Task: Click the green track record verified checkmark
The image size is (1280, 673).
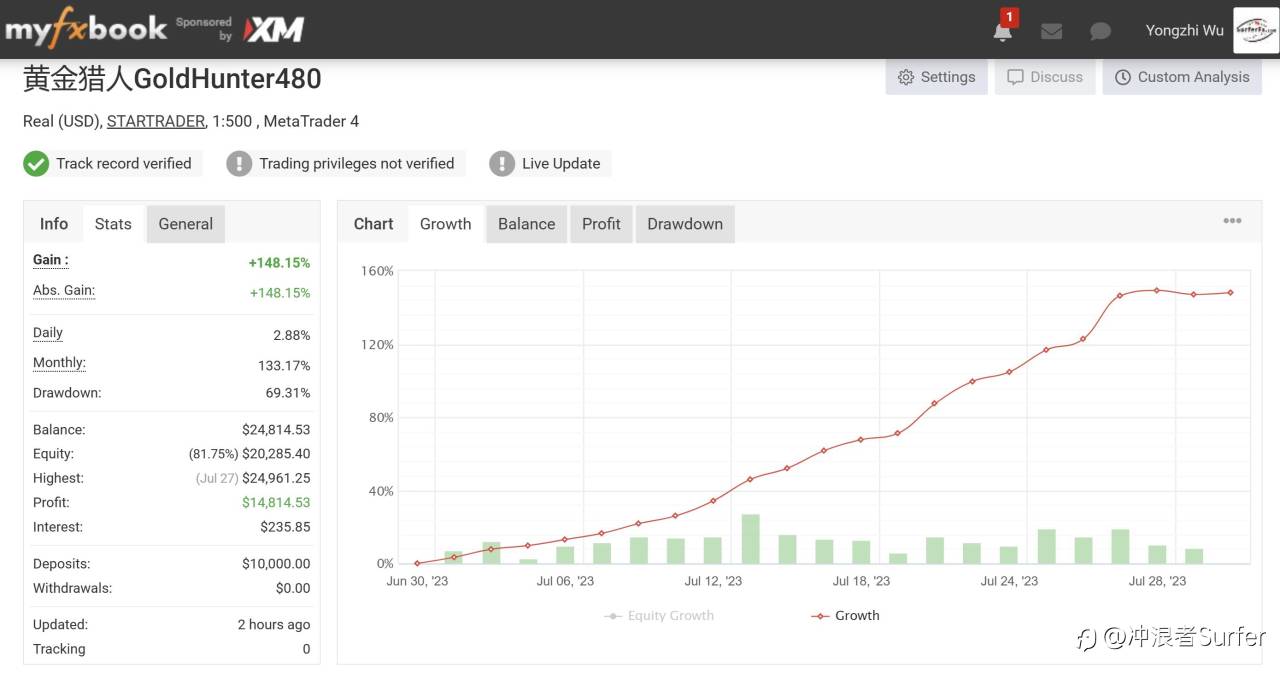Action: click(36, 164)
